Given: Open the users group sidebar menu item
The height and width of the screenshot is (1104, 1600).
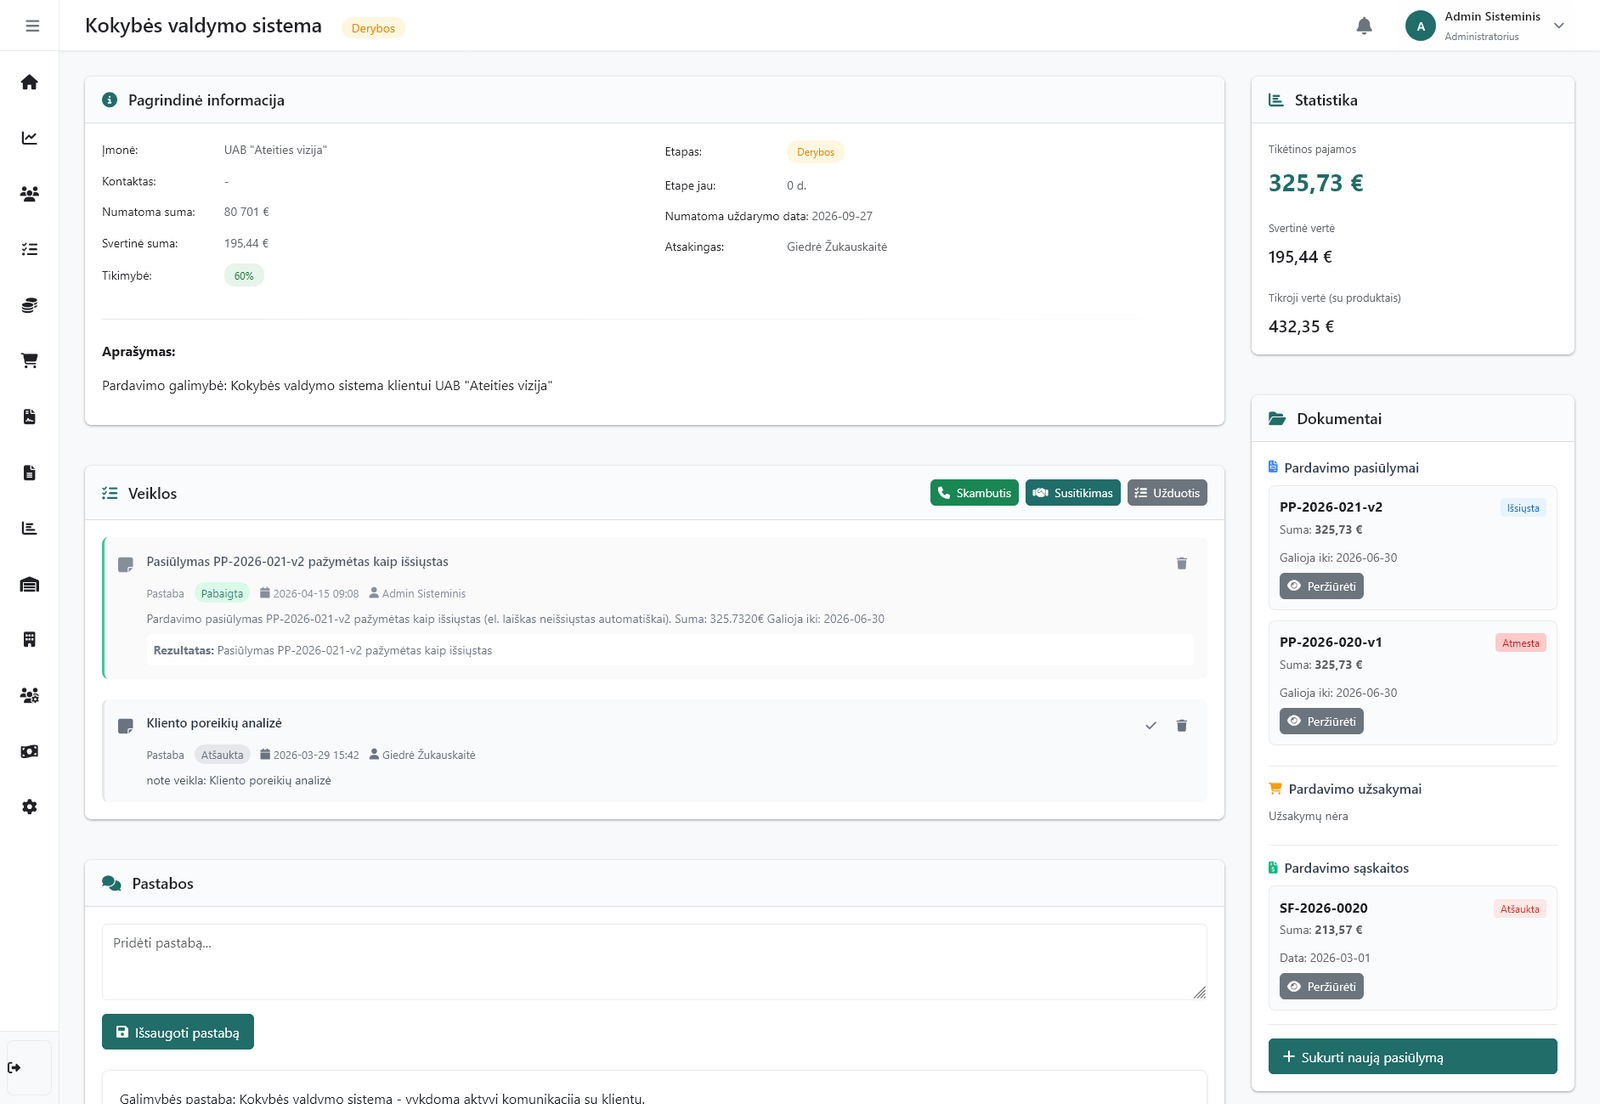Looking at the screenshot, I should pyautogui.click(x=30, y=194).
